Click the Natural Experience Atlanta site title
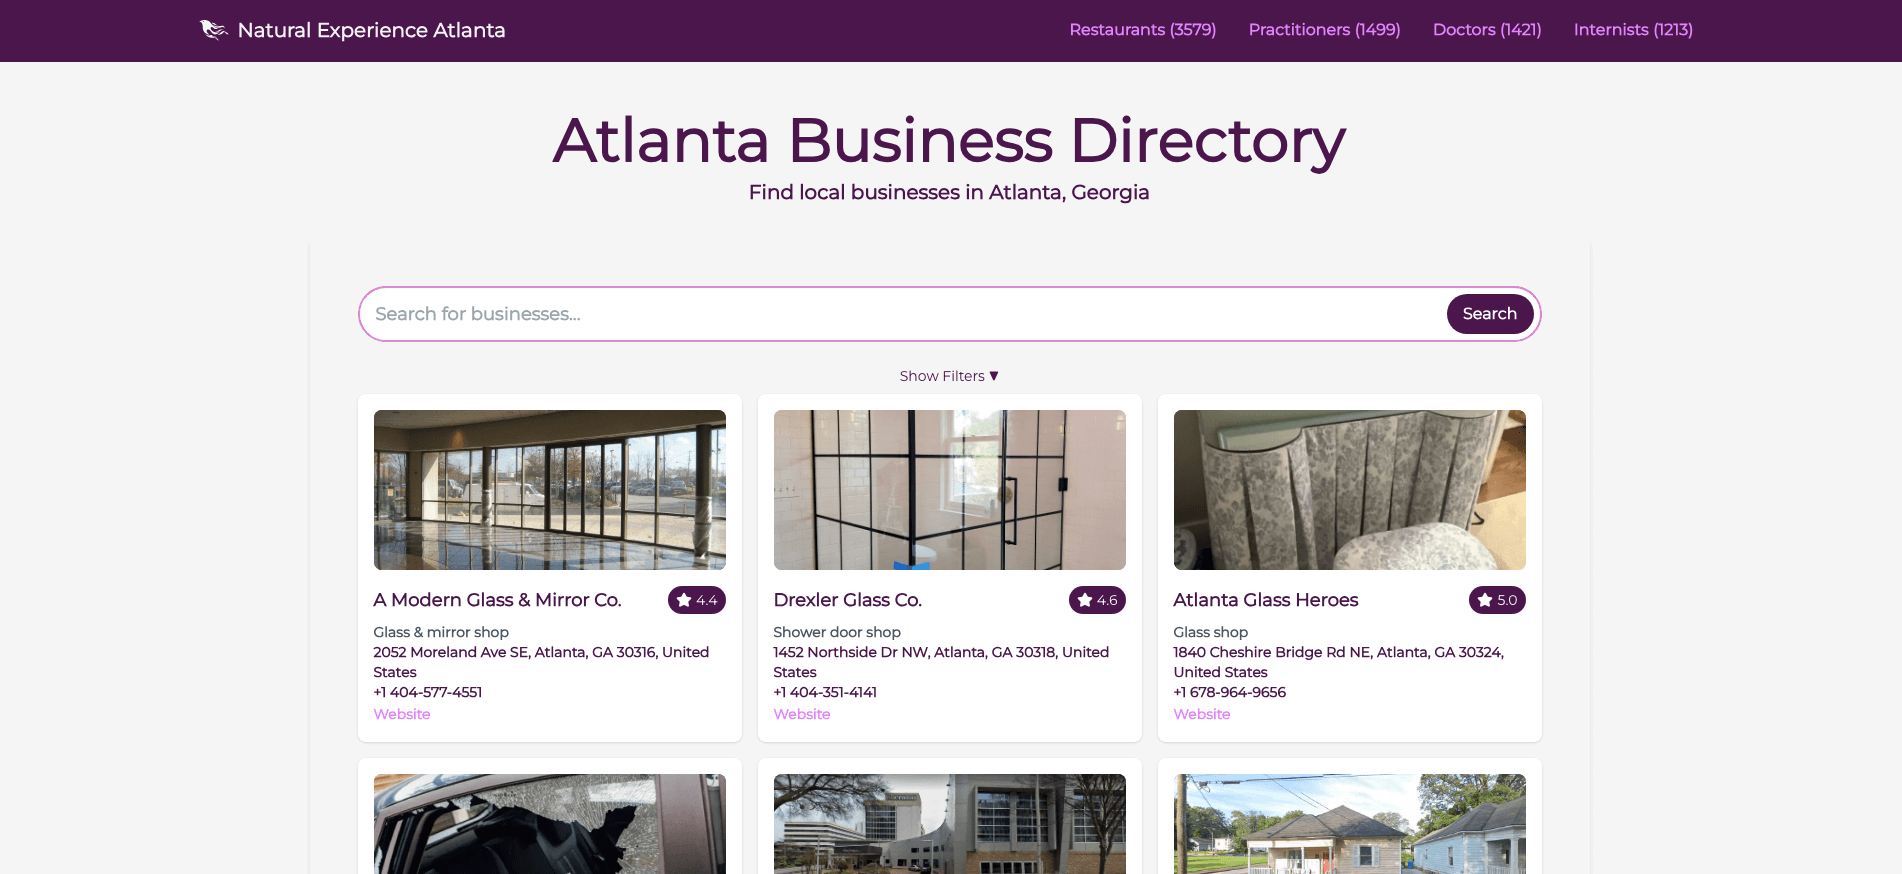Screen dimensions: 1902x874 click(x=371, y=30)
